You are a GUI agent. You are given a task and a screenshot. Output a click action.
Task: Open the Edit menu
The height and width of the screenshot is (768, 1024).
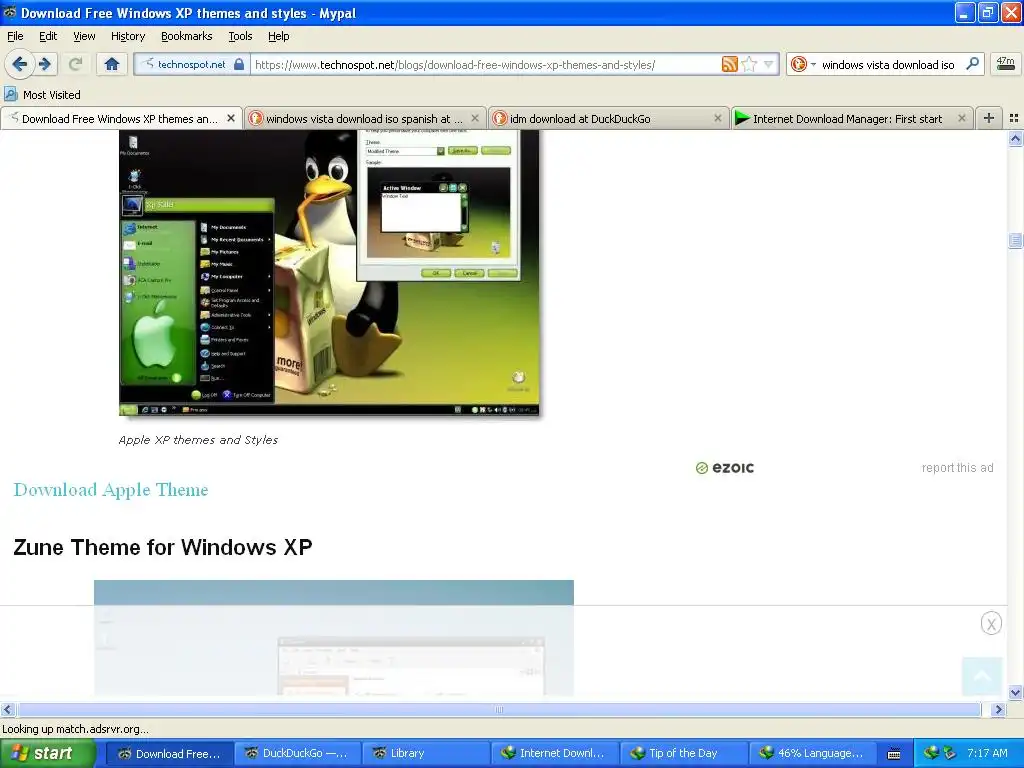point(48,36)
